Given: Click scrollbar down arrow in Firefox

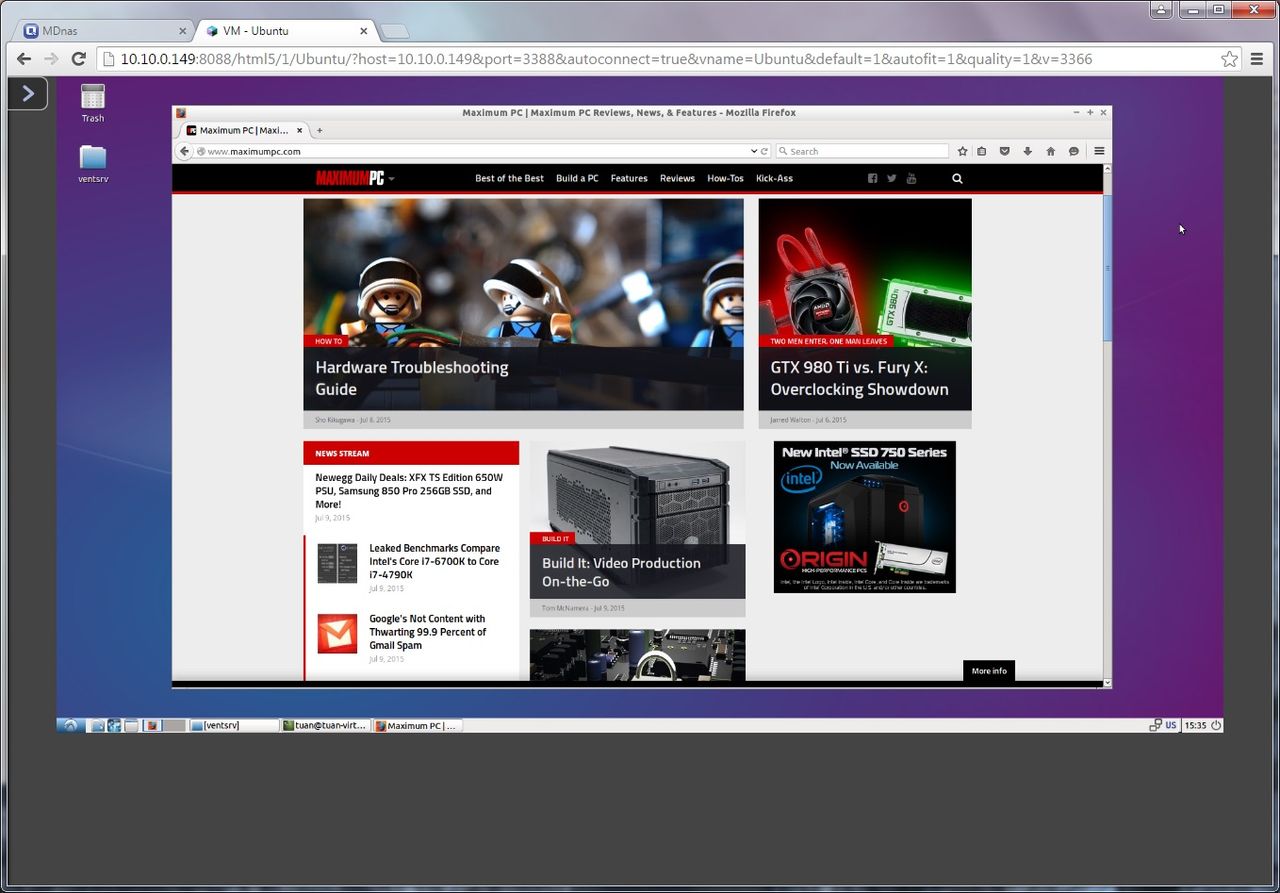Looking at the screenshot, I should click(1107, 682).
